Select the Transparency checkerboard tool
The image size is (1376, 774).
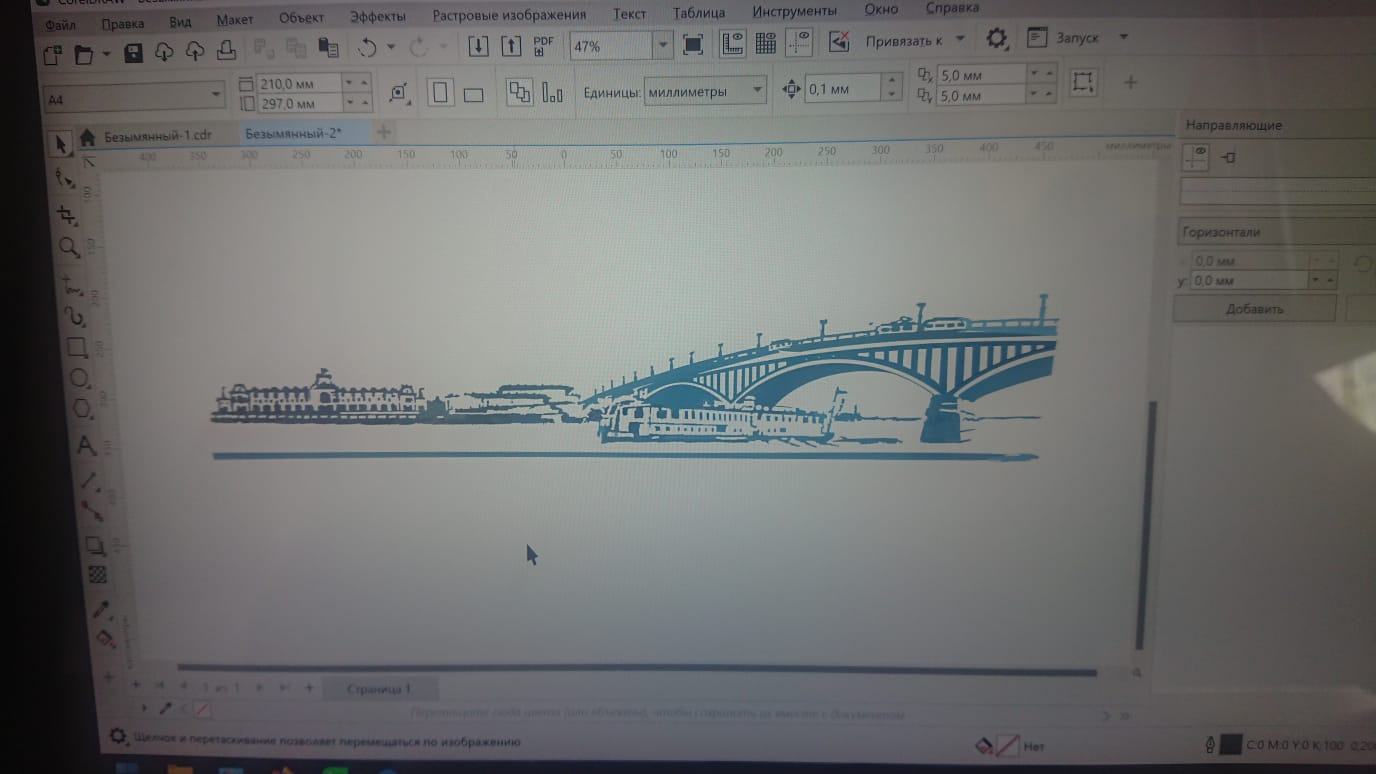click(x=98, y=575)
